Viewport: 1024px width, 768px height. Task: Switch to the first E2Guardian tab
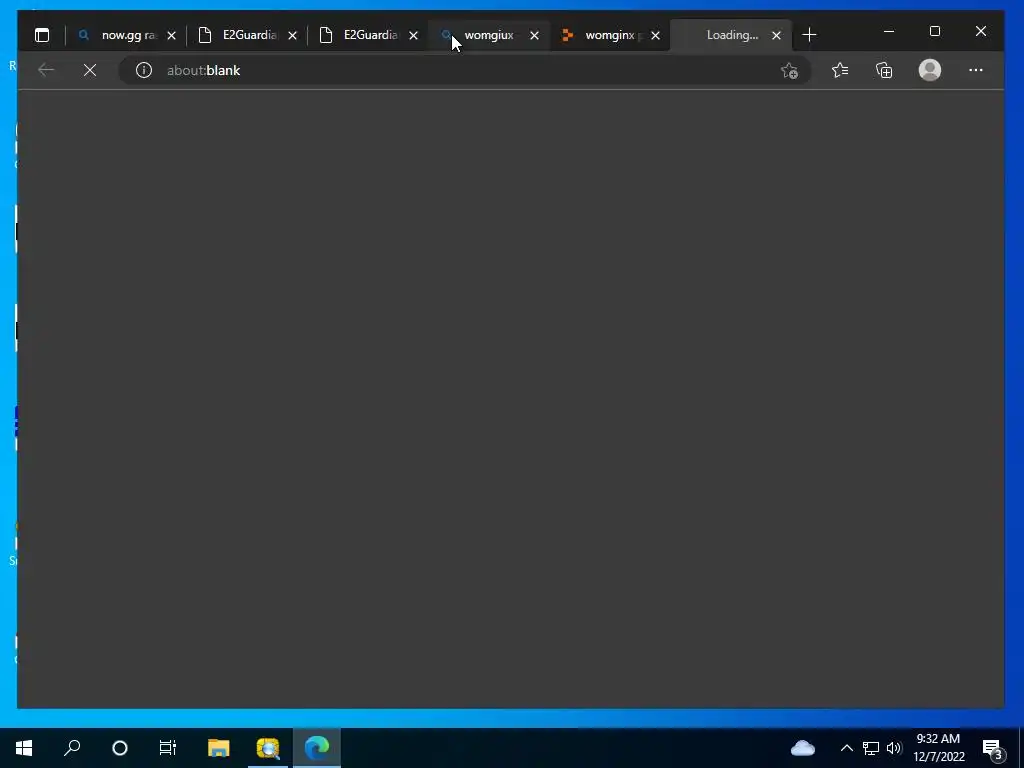point(248,35)
